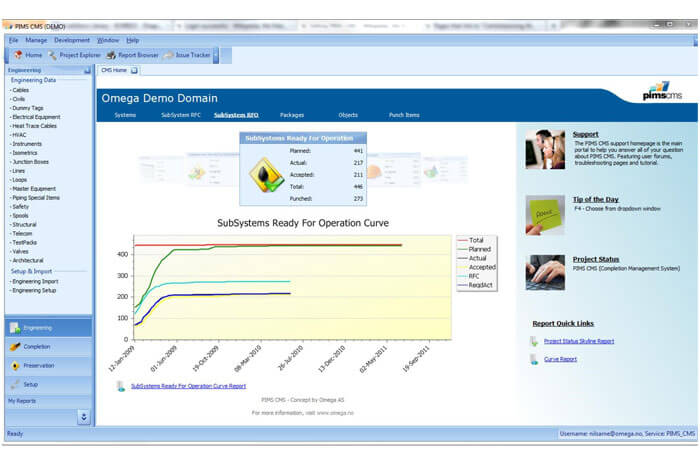This screenshot has height=465, width=700.
Task: Click the Setup section icon
Action: pos(15,384)
